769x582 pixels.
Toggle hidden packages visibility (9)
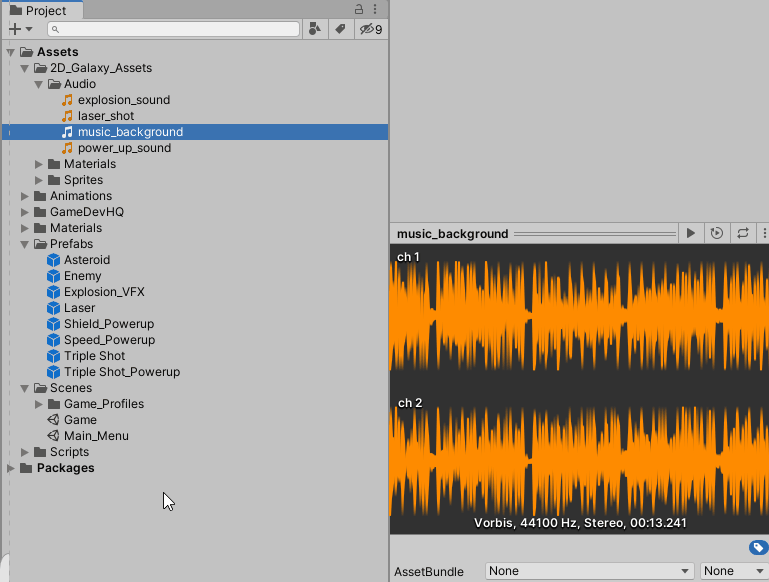tap(371, 29)
